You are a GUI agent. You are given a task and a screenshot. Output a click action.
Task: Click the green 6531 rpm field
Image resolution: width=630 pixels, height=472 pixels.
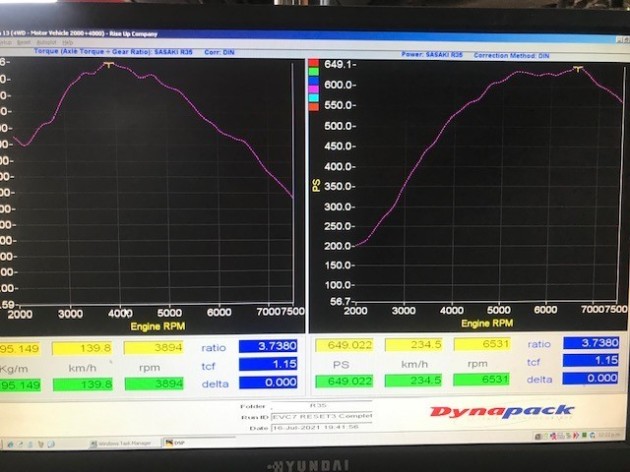click(x=481, y=379)
